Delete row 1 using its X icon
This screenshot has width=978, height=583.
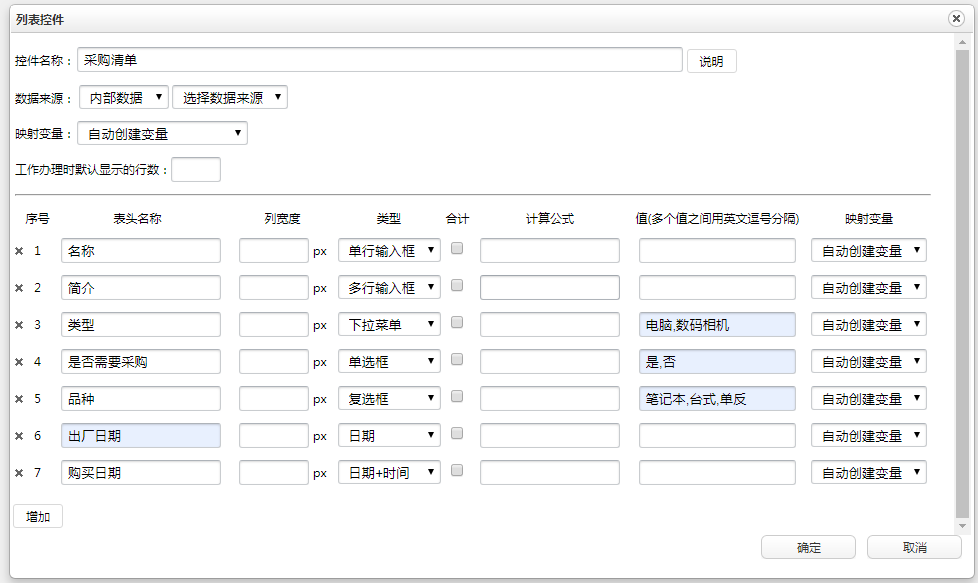(x=19, y=251)
